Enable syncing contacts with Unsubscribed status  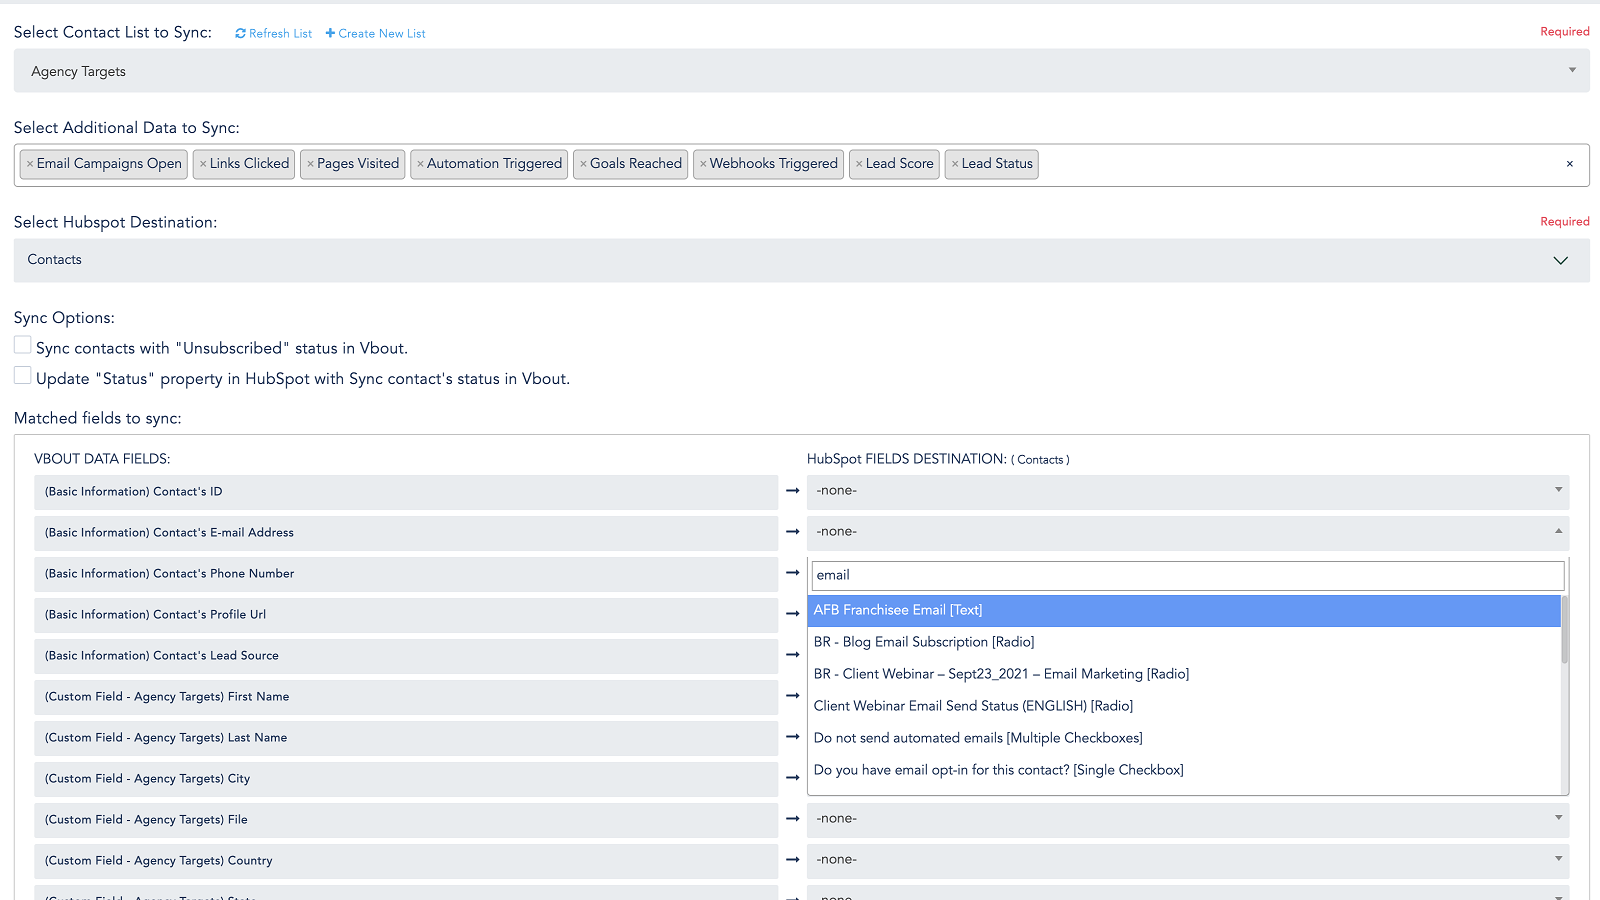[22, 344]
